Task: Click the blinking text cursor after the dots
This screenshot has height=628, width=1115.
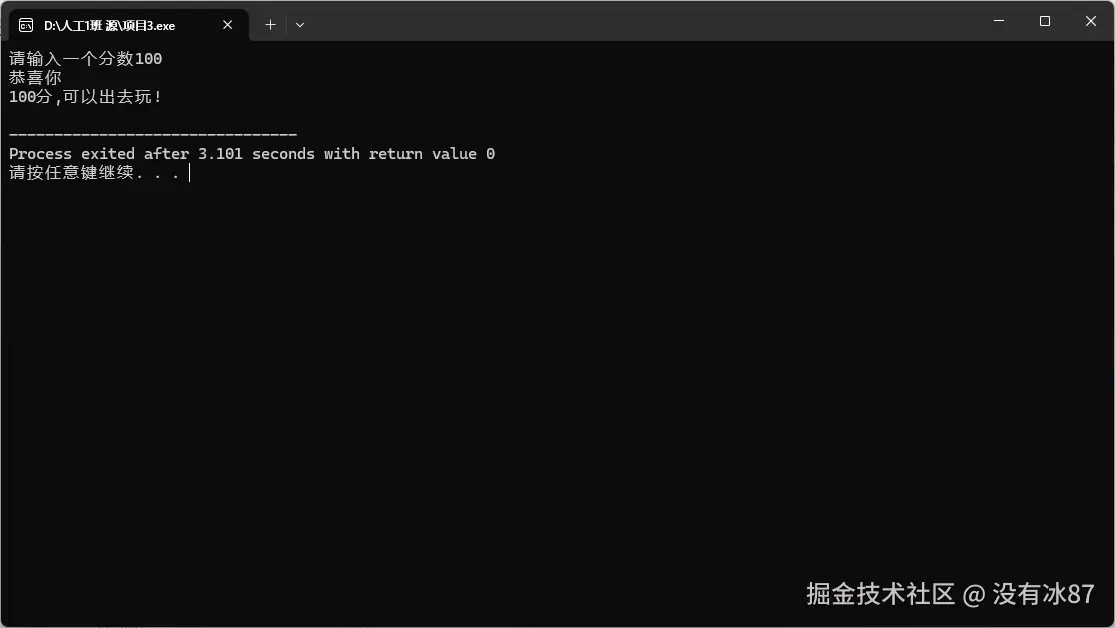Action: click(x=190, y=173)
